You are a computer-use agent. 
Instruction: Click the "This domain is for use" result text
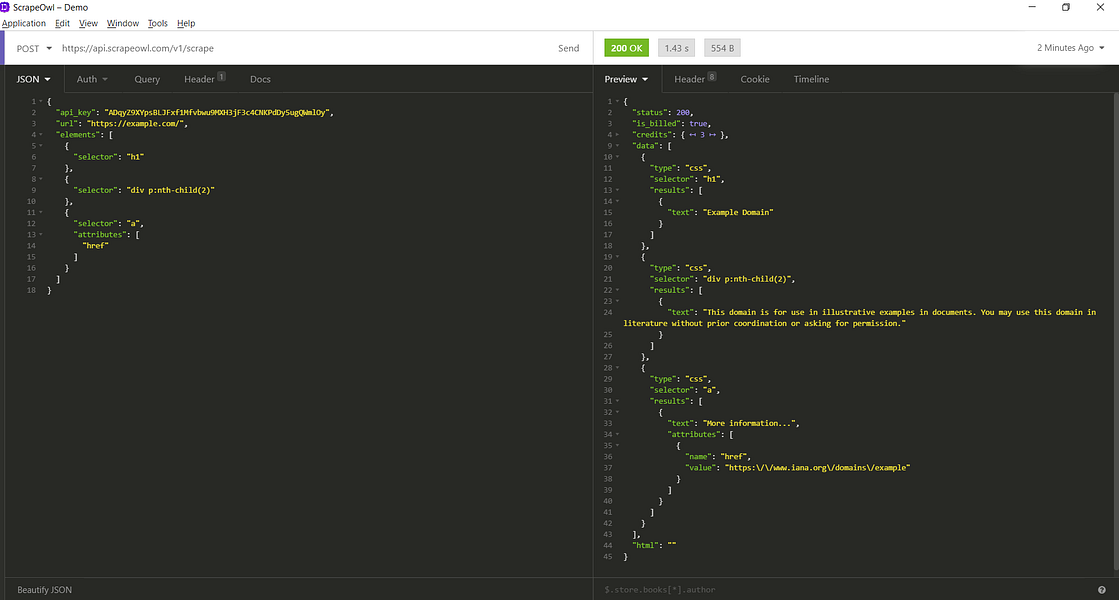859,318
